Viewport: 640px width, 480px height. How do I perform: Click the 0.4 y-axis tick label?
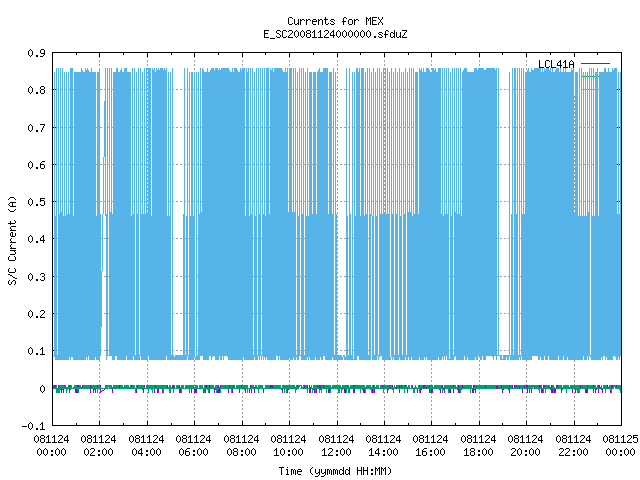(x=36, y=239)
